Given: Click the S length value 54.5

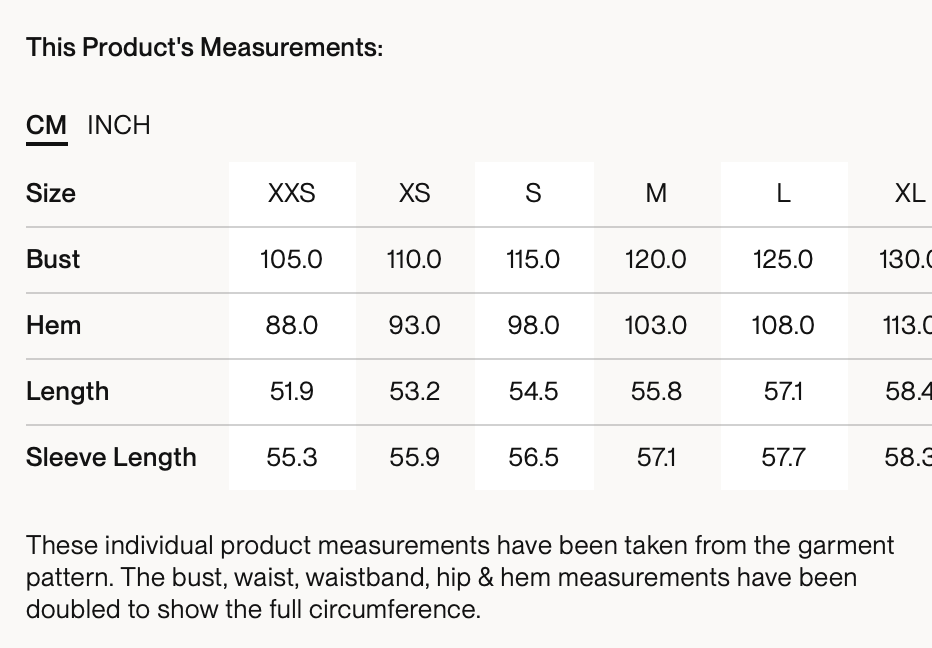Looking at the screenshot, I should coord(533,391).
